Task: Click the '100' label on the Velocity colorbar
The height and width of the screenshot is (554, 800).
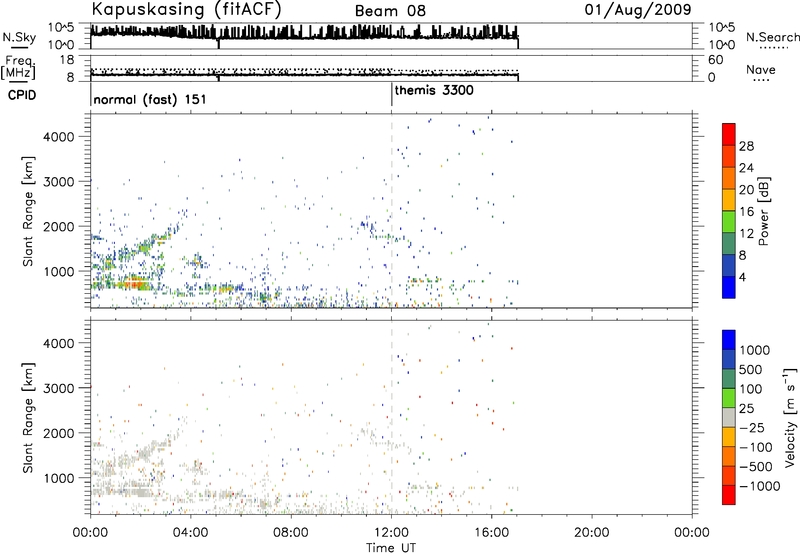Action: click(x=751, y=389)
